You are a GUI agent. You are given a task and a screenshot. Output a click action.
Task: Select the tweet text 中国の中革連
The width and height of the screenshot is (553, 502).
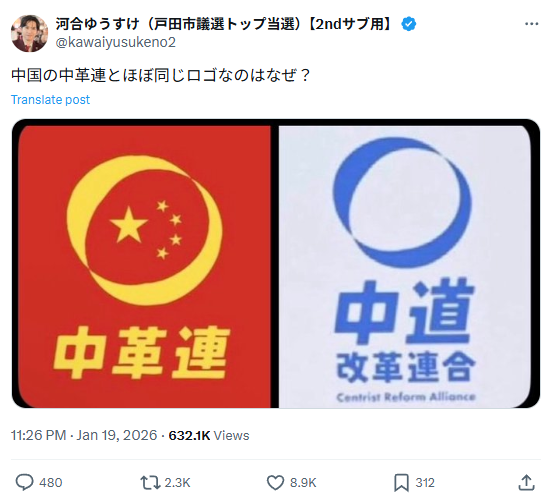[x=59, y=75]
